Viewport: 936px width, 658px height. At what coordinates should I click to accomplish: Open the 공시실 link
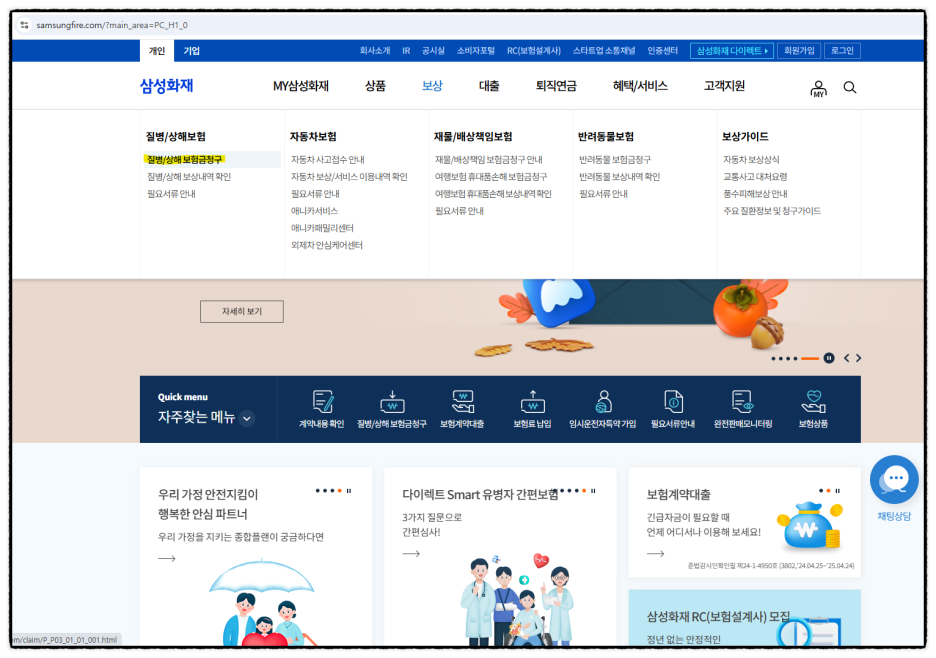(433, 51)
